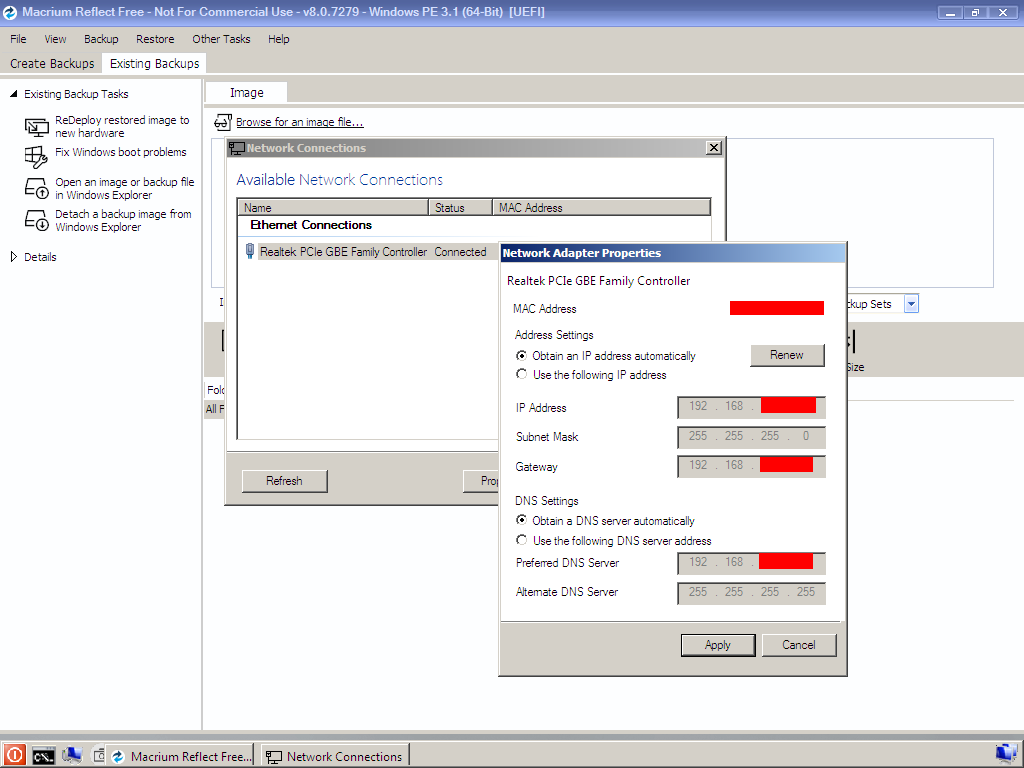Click Refresh in Network Connections dialog
This screenshot has width=1024, height=768.
tap(284, 481)
